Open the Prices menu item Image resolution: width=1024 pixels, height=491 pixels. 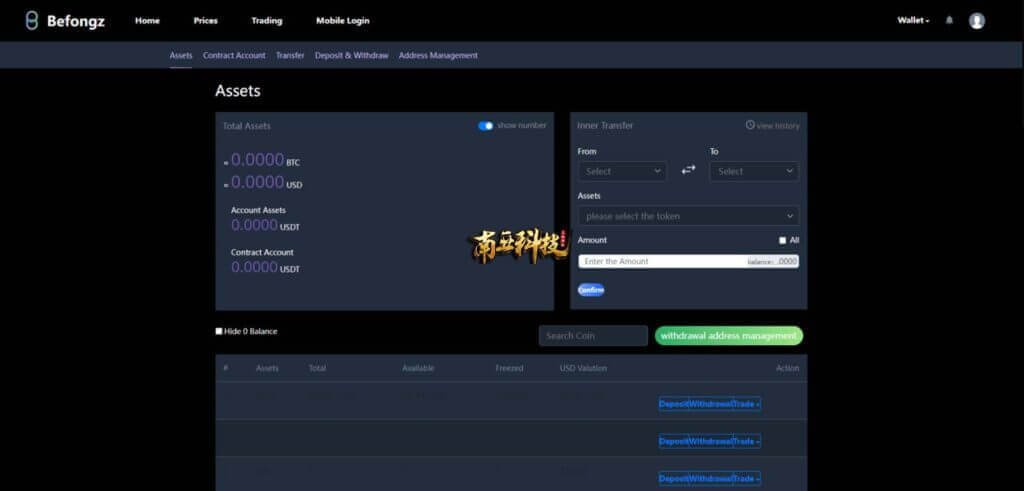click(x=205, y=20)
